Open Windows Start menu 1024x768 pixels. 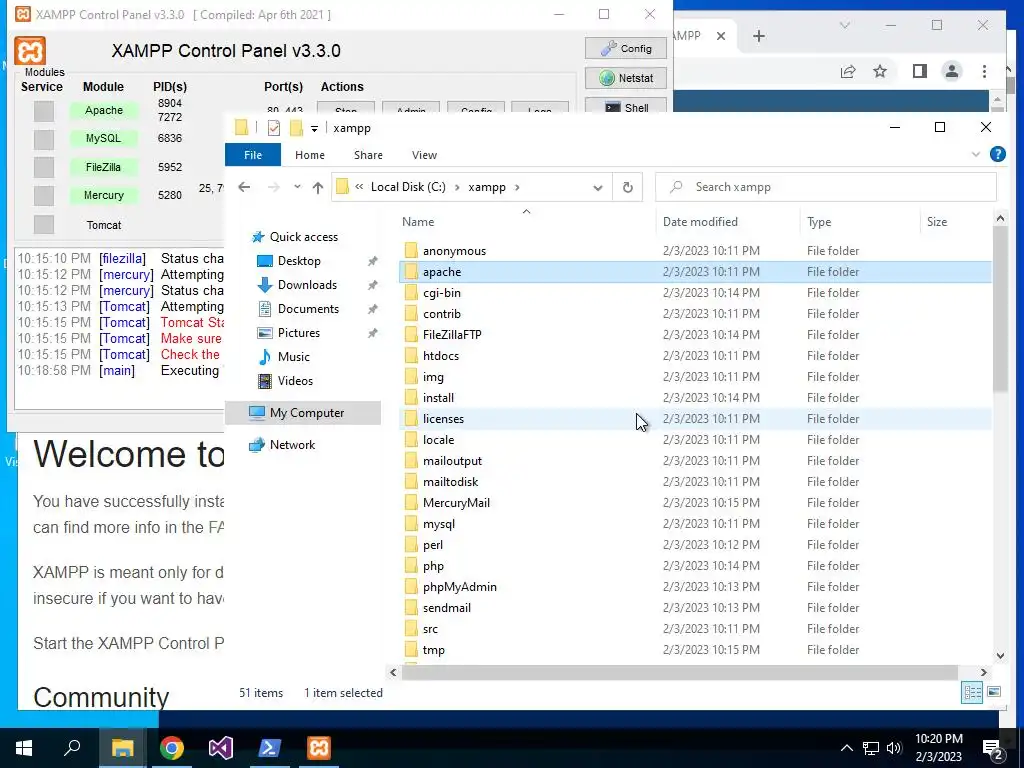24,748
